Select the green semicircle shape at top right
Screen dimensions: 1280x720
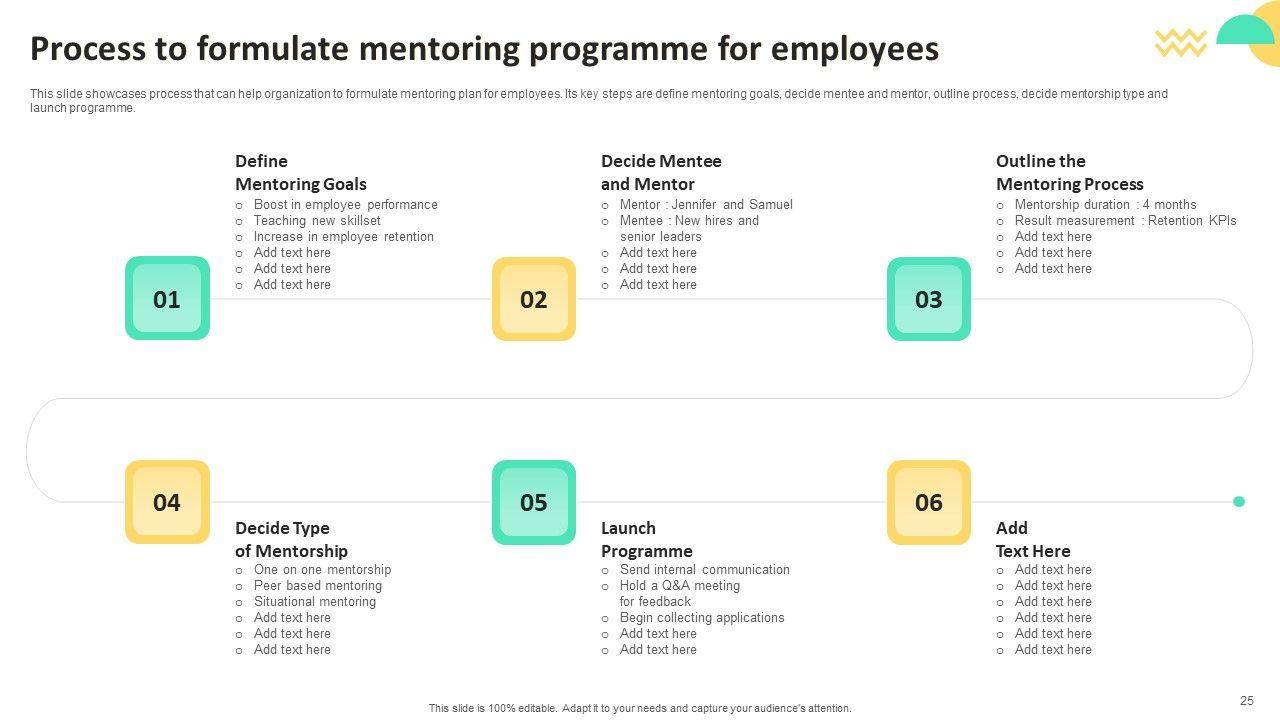1243,32
